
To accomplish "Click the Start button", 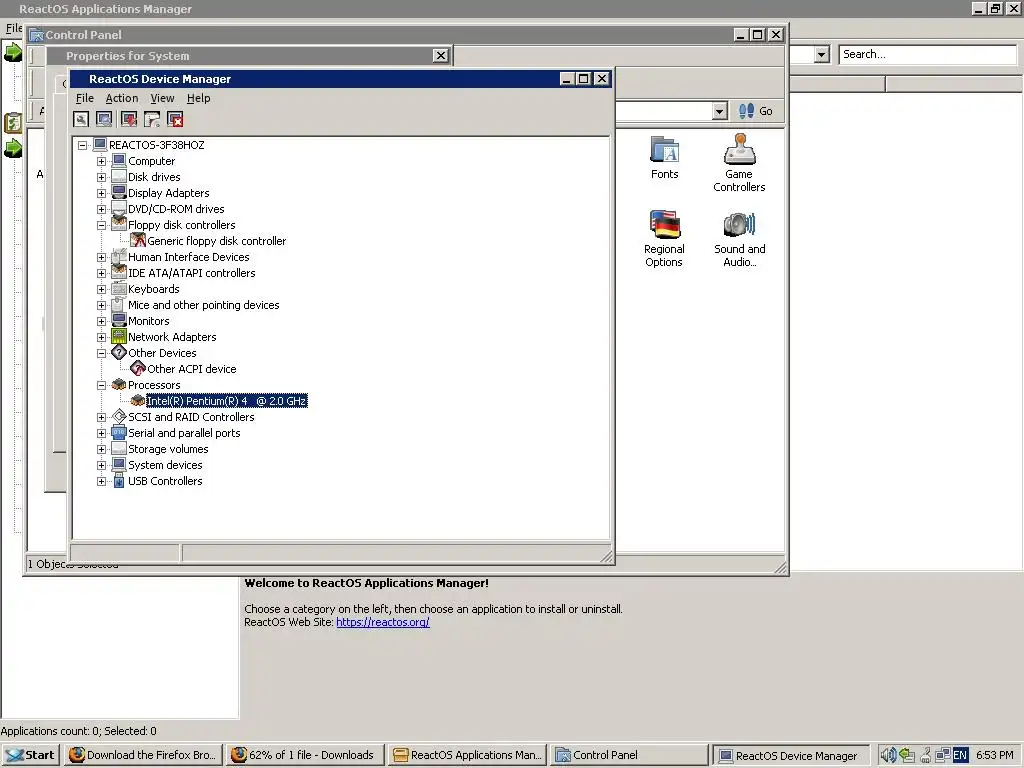I will [x=31, y=755].
